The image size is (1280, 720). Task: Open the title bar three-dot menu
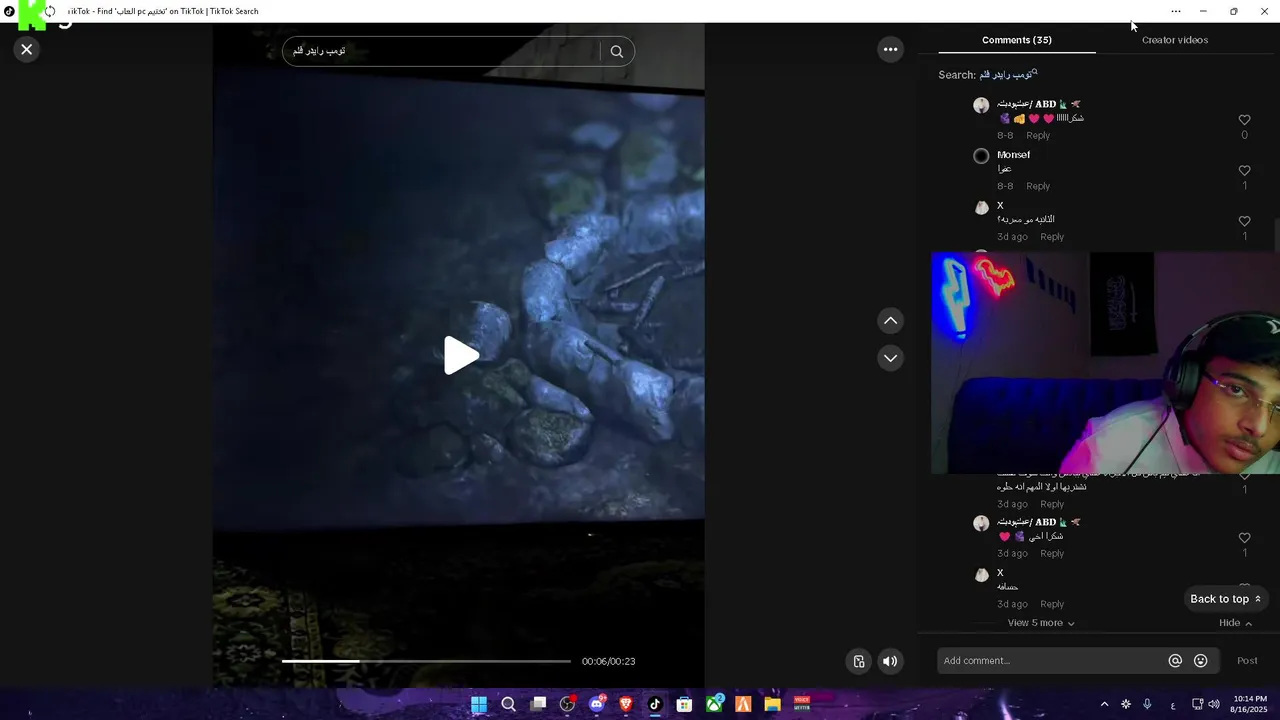1175,11
